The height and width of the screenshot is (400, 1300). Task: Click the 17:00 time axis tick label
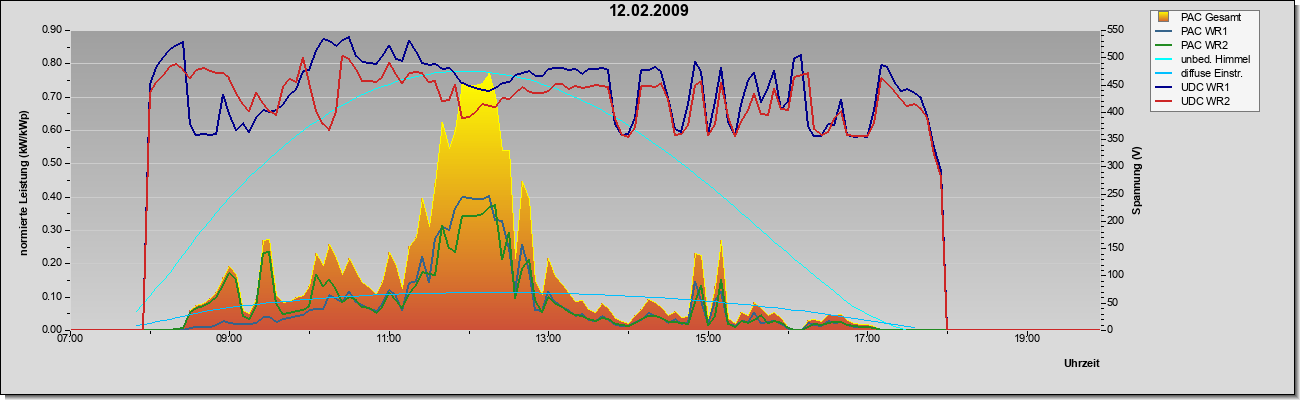867,340
